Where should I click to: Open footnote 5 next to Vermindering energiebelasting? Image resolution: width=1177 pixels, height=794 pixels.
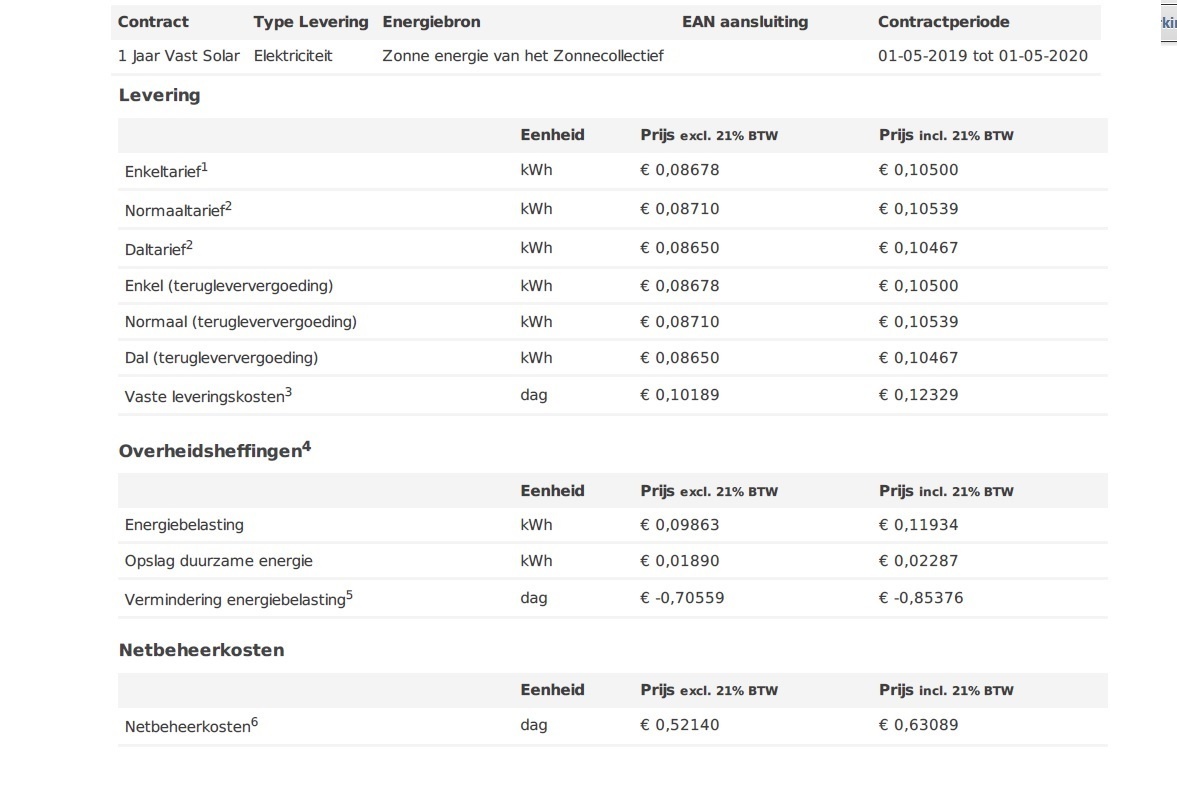click(350, 596)
